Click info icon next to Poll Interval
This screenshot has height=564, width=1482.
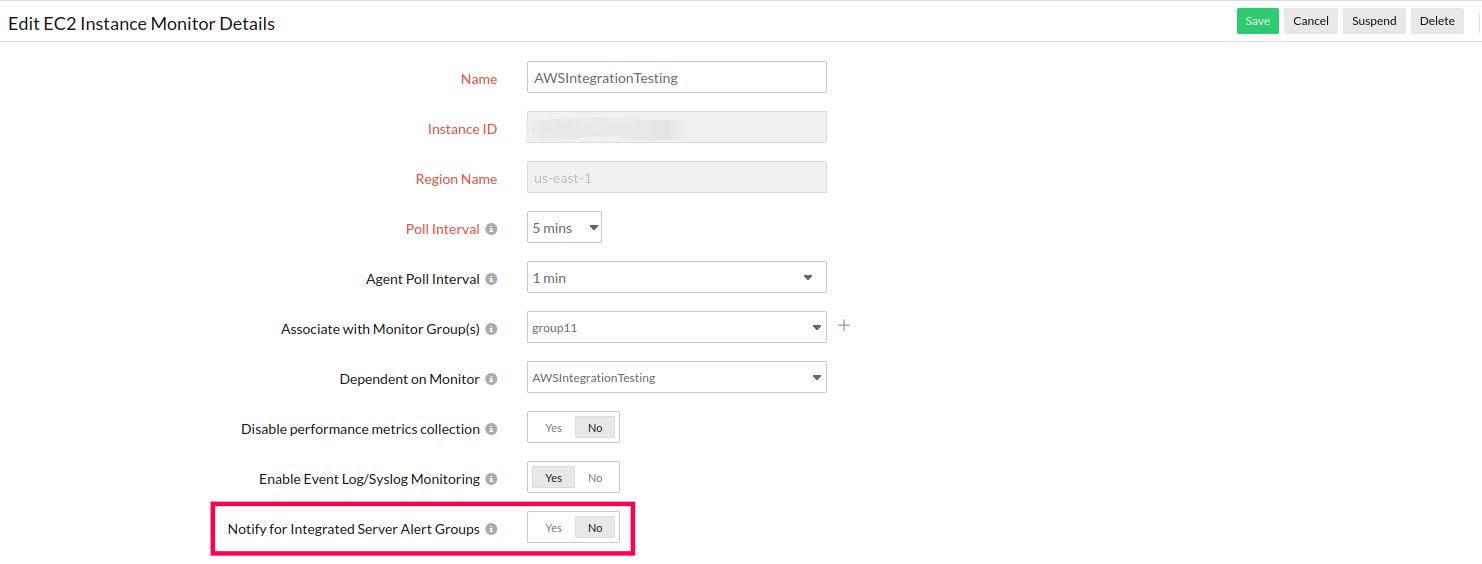click(x=491, y=229)
